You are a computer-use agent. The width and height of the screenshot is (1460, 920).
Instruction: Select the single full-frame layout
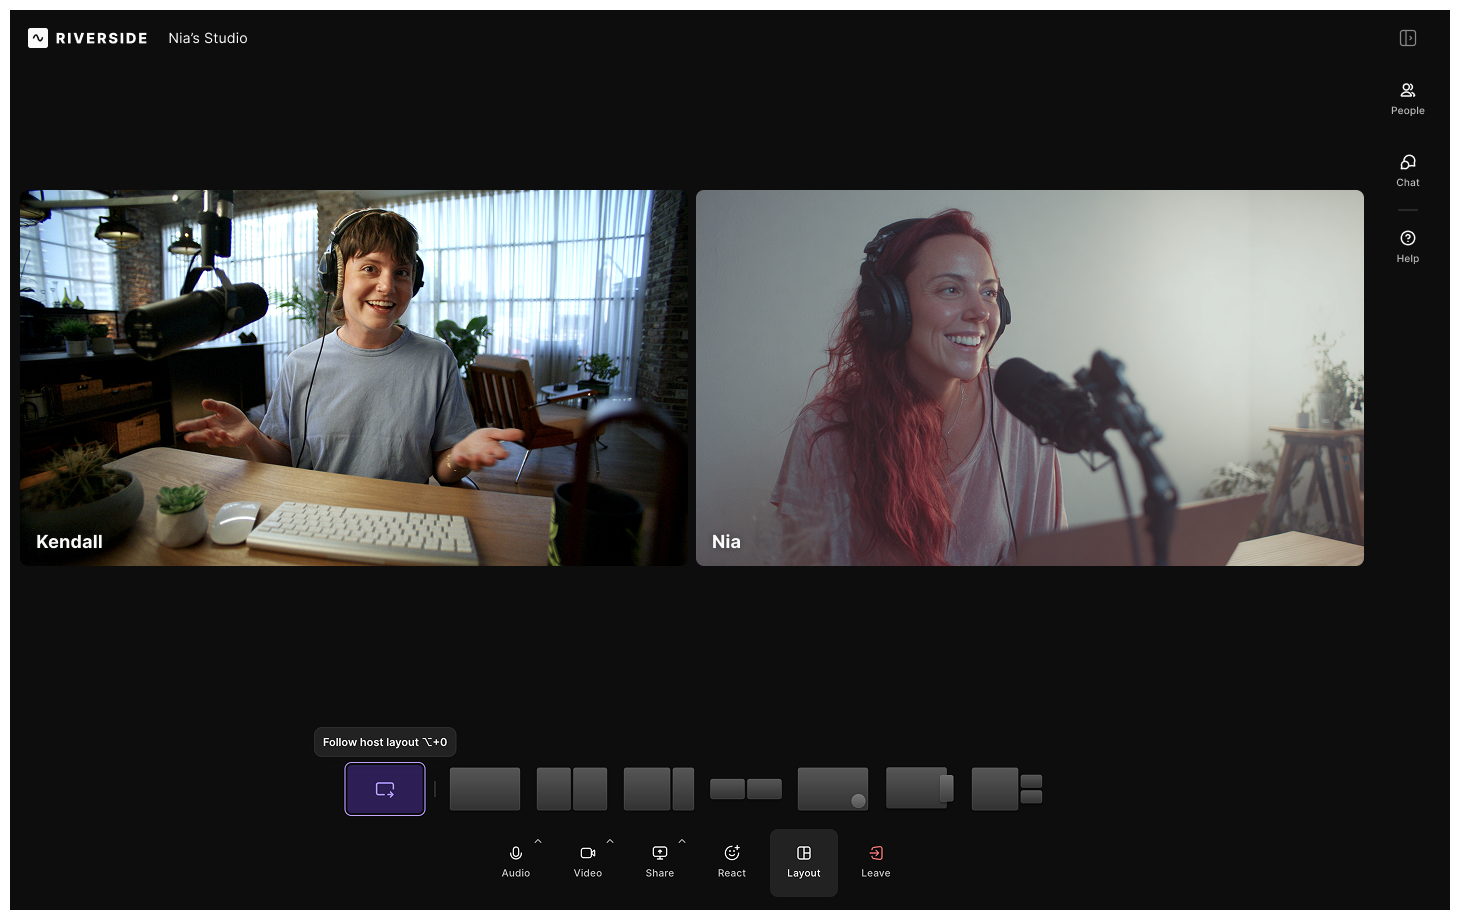(x=485, y=789)
